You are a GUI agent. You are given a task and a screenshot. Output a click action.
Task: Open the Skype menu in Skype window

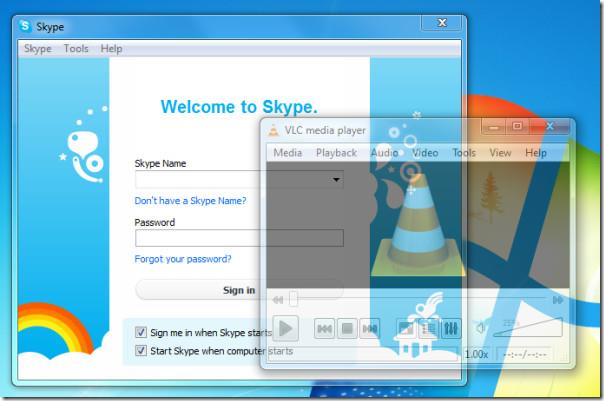pos(38,49)
